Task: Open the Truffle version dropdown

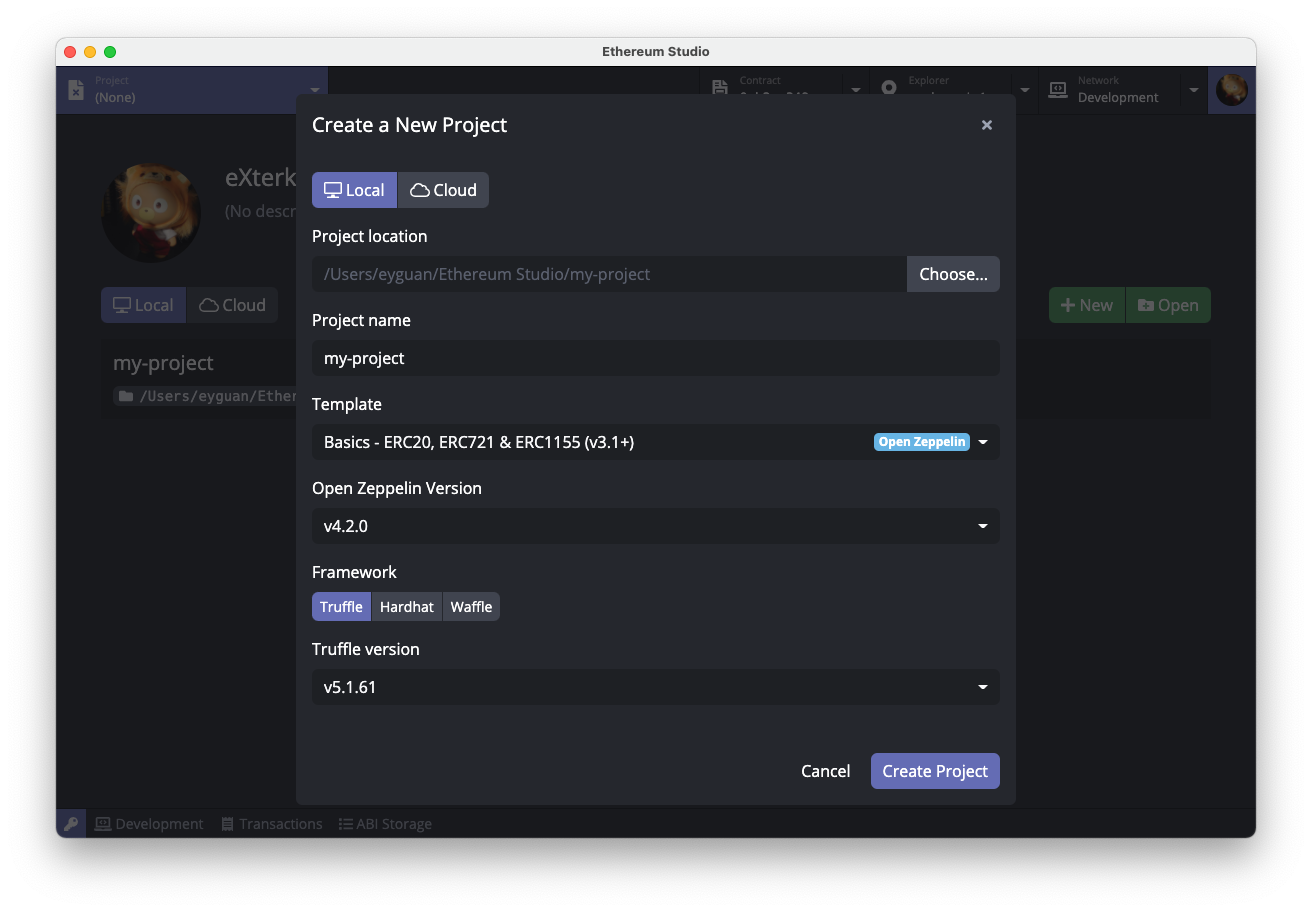Action: 656,687
